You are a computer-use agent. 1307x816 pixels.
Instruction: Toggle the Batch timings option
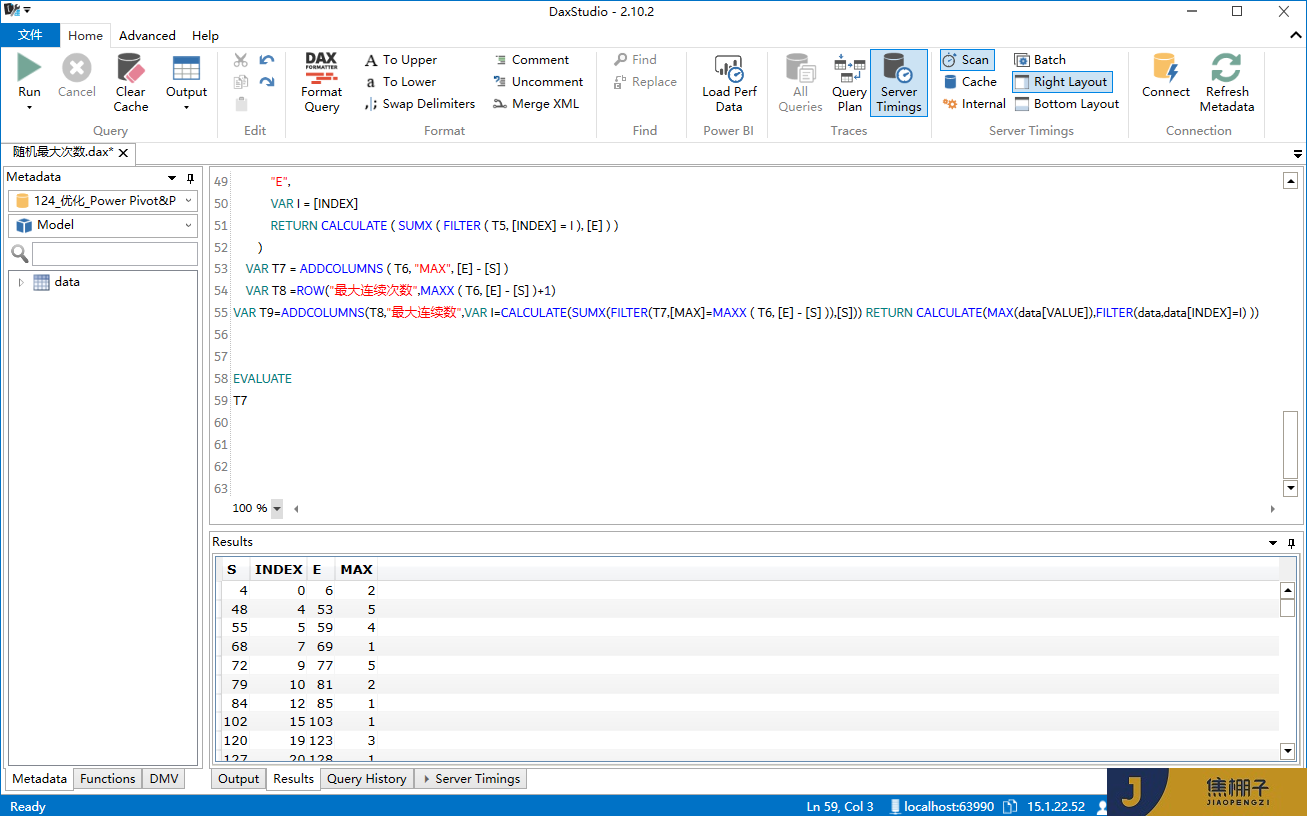tap(1040, 60)
